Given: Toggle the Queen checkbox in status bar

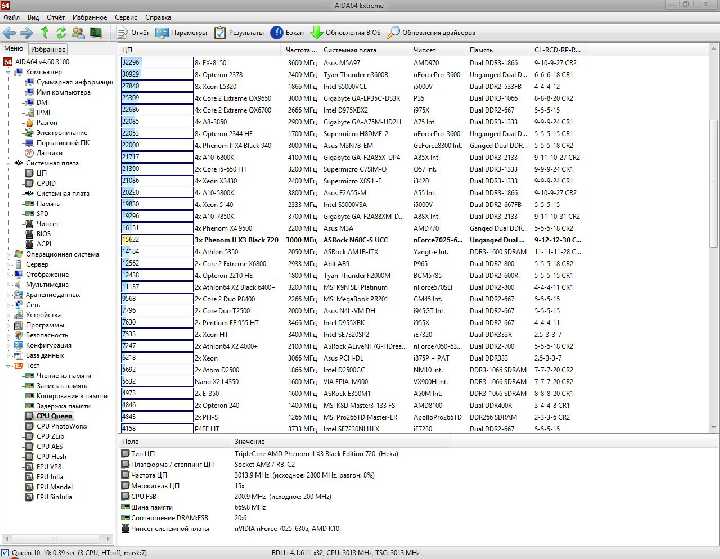Looking at the screenshot, I should coord(5,553).
